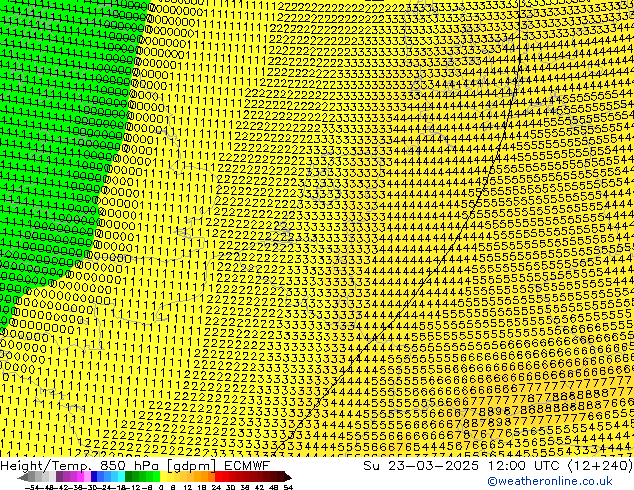This screenshot has height=490, width=634.
Task: Pick the bright yellow legend swatch
Action: click(163, 477)
